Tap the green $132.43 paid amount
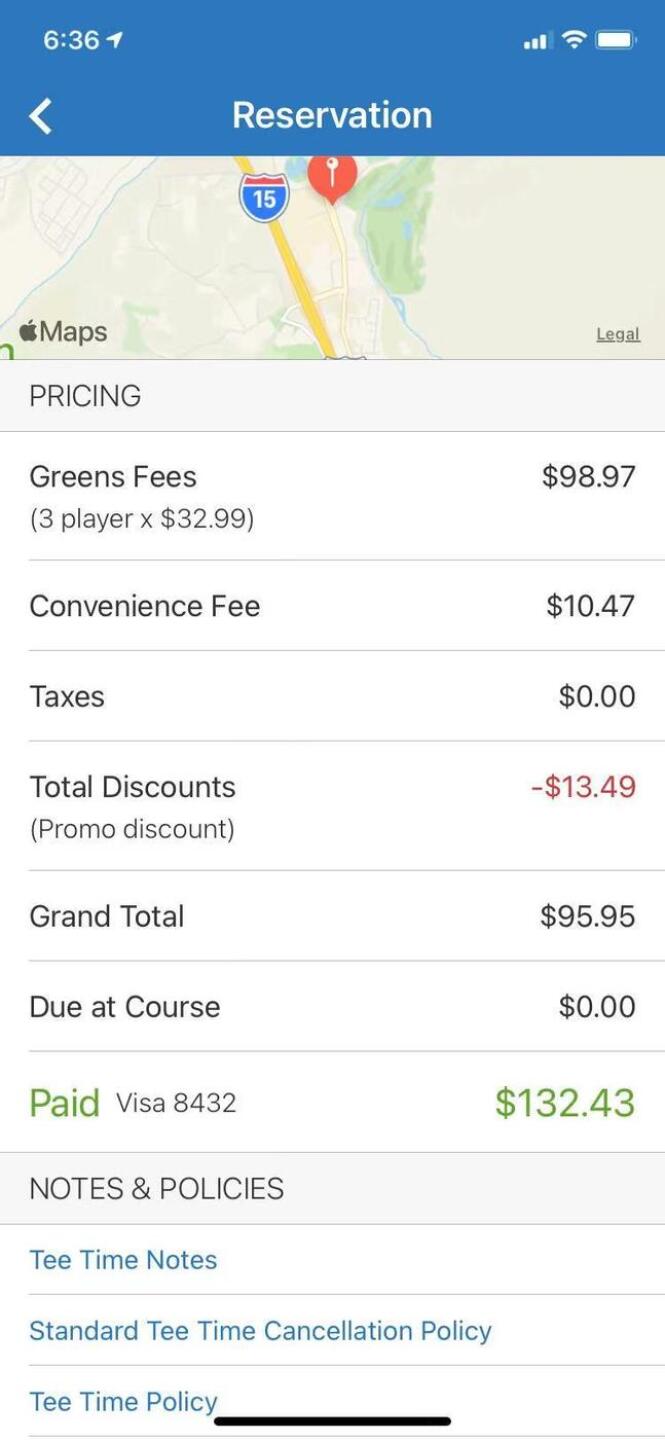 [565, 1102]
